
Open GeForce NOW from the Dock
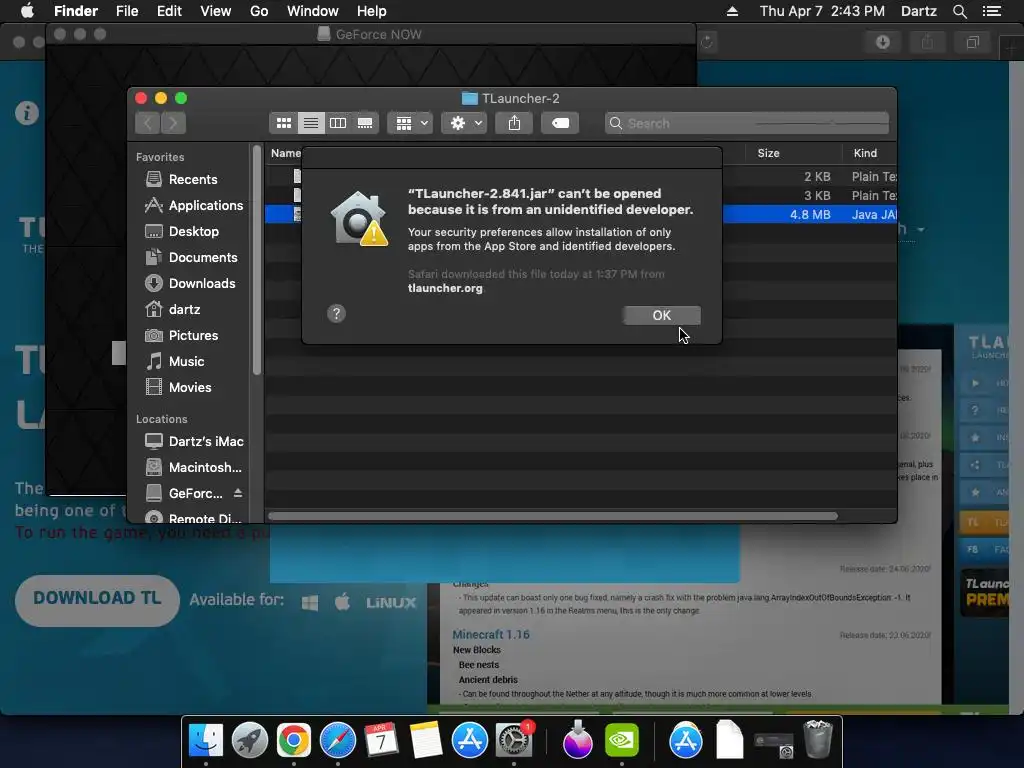point(622,740)
